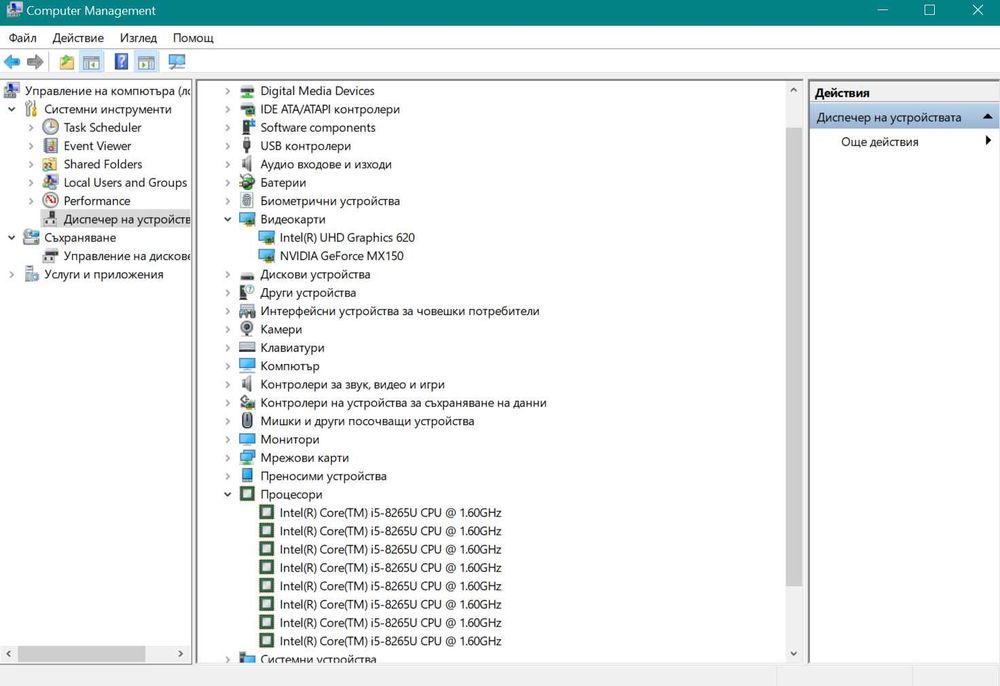Select first Intel Core i5-8265U processor entry
The width and height of the screenshot is (1000, 686).
[390, 513]
